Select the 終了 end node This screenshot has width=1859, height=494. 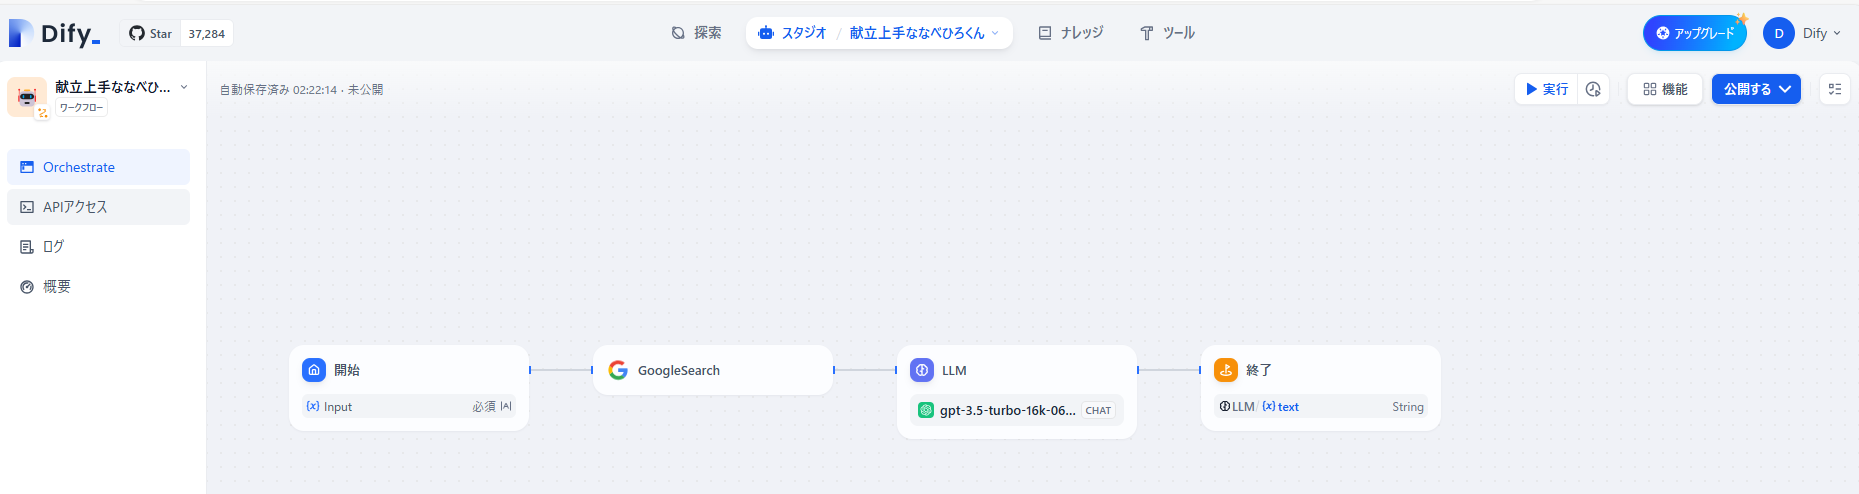pyautogui.click(x=1321, y=388)
